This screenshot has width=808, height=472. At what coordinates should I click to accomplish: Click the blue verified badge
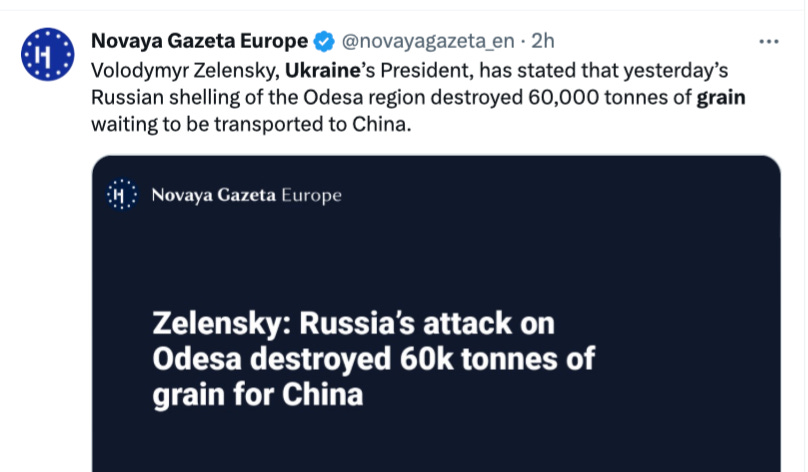click(324, 42)
